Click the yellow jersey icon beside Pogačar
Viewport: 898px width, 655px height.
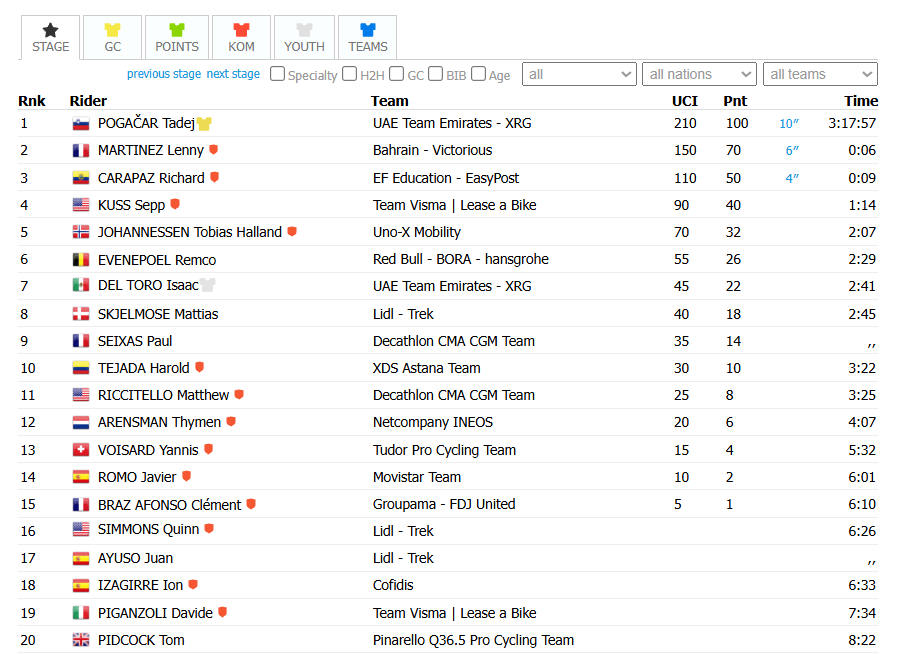(x=204, y=124)
